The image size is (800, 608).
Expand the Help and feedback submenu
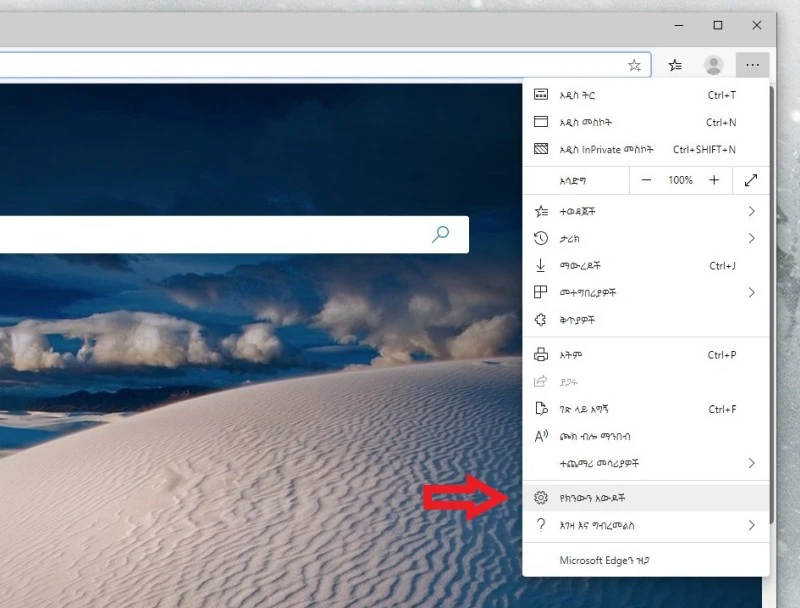pos(751,525)
